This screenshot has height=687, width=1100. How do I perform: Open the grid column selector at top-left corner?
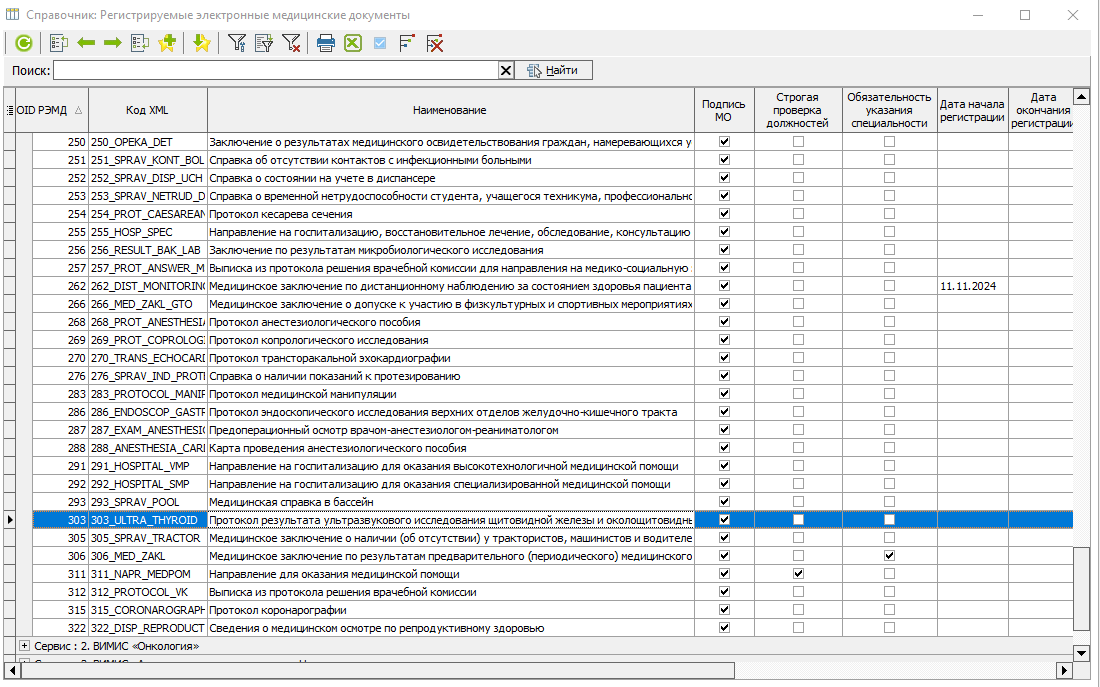pyautogui.click(x=9, y=110)
